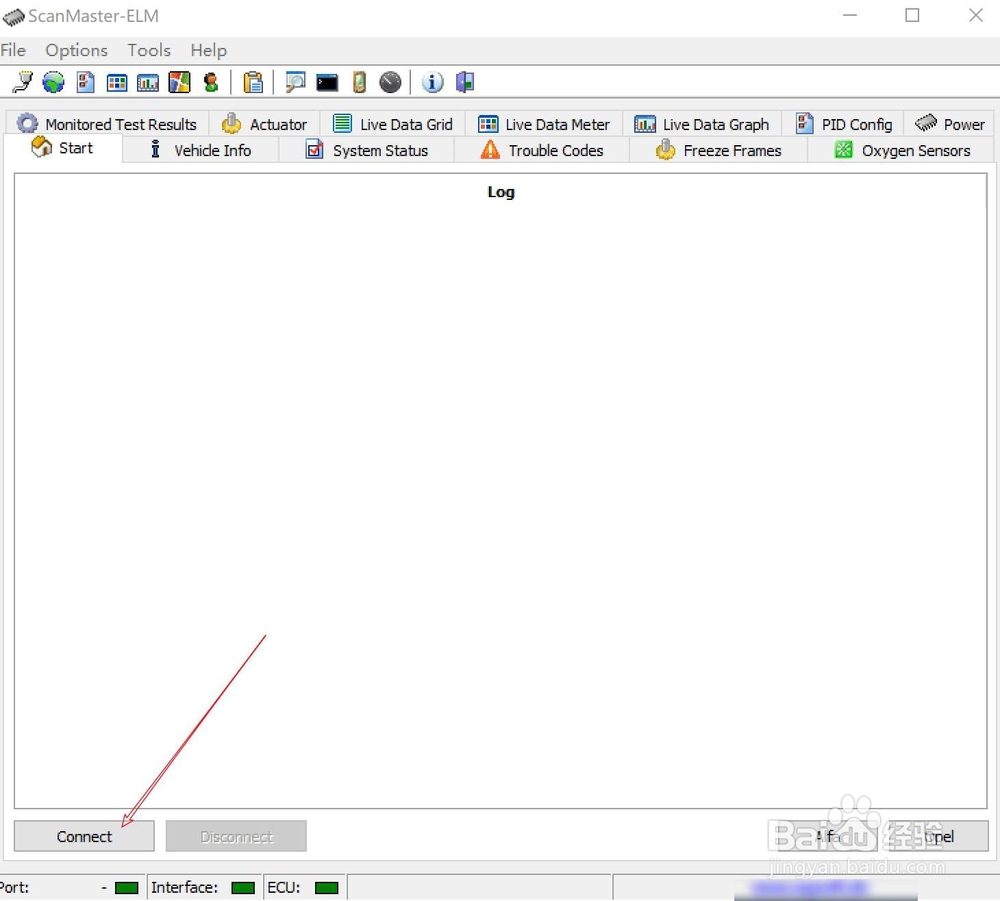
Task: Open the Options menu
Action: (x=77, y=50)
